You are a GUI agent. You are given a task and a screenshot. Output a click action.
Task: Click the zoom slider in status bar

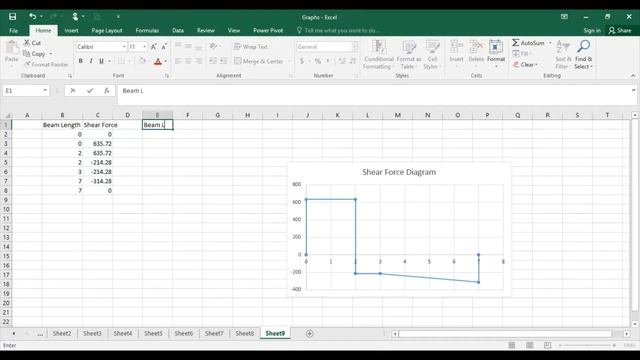[x=588, y=345]
